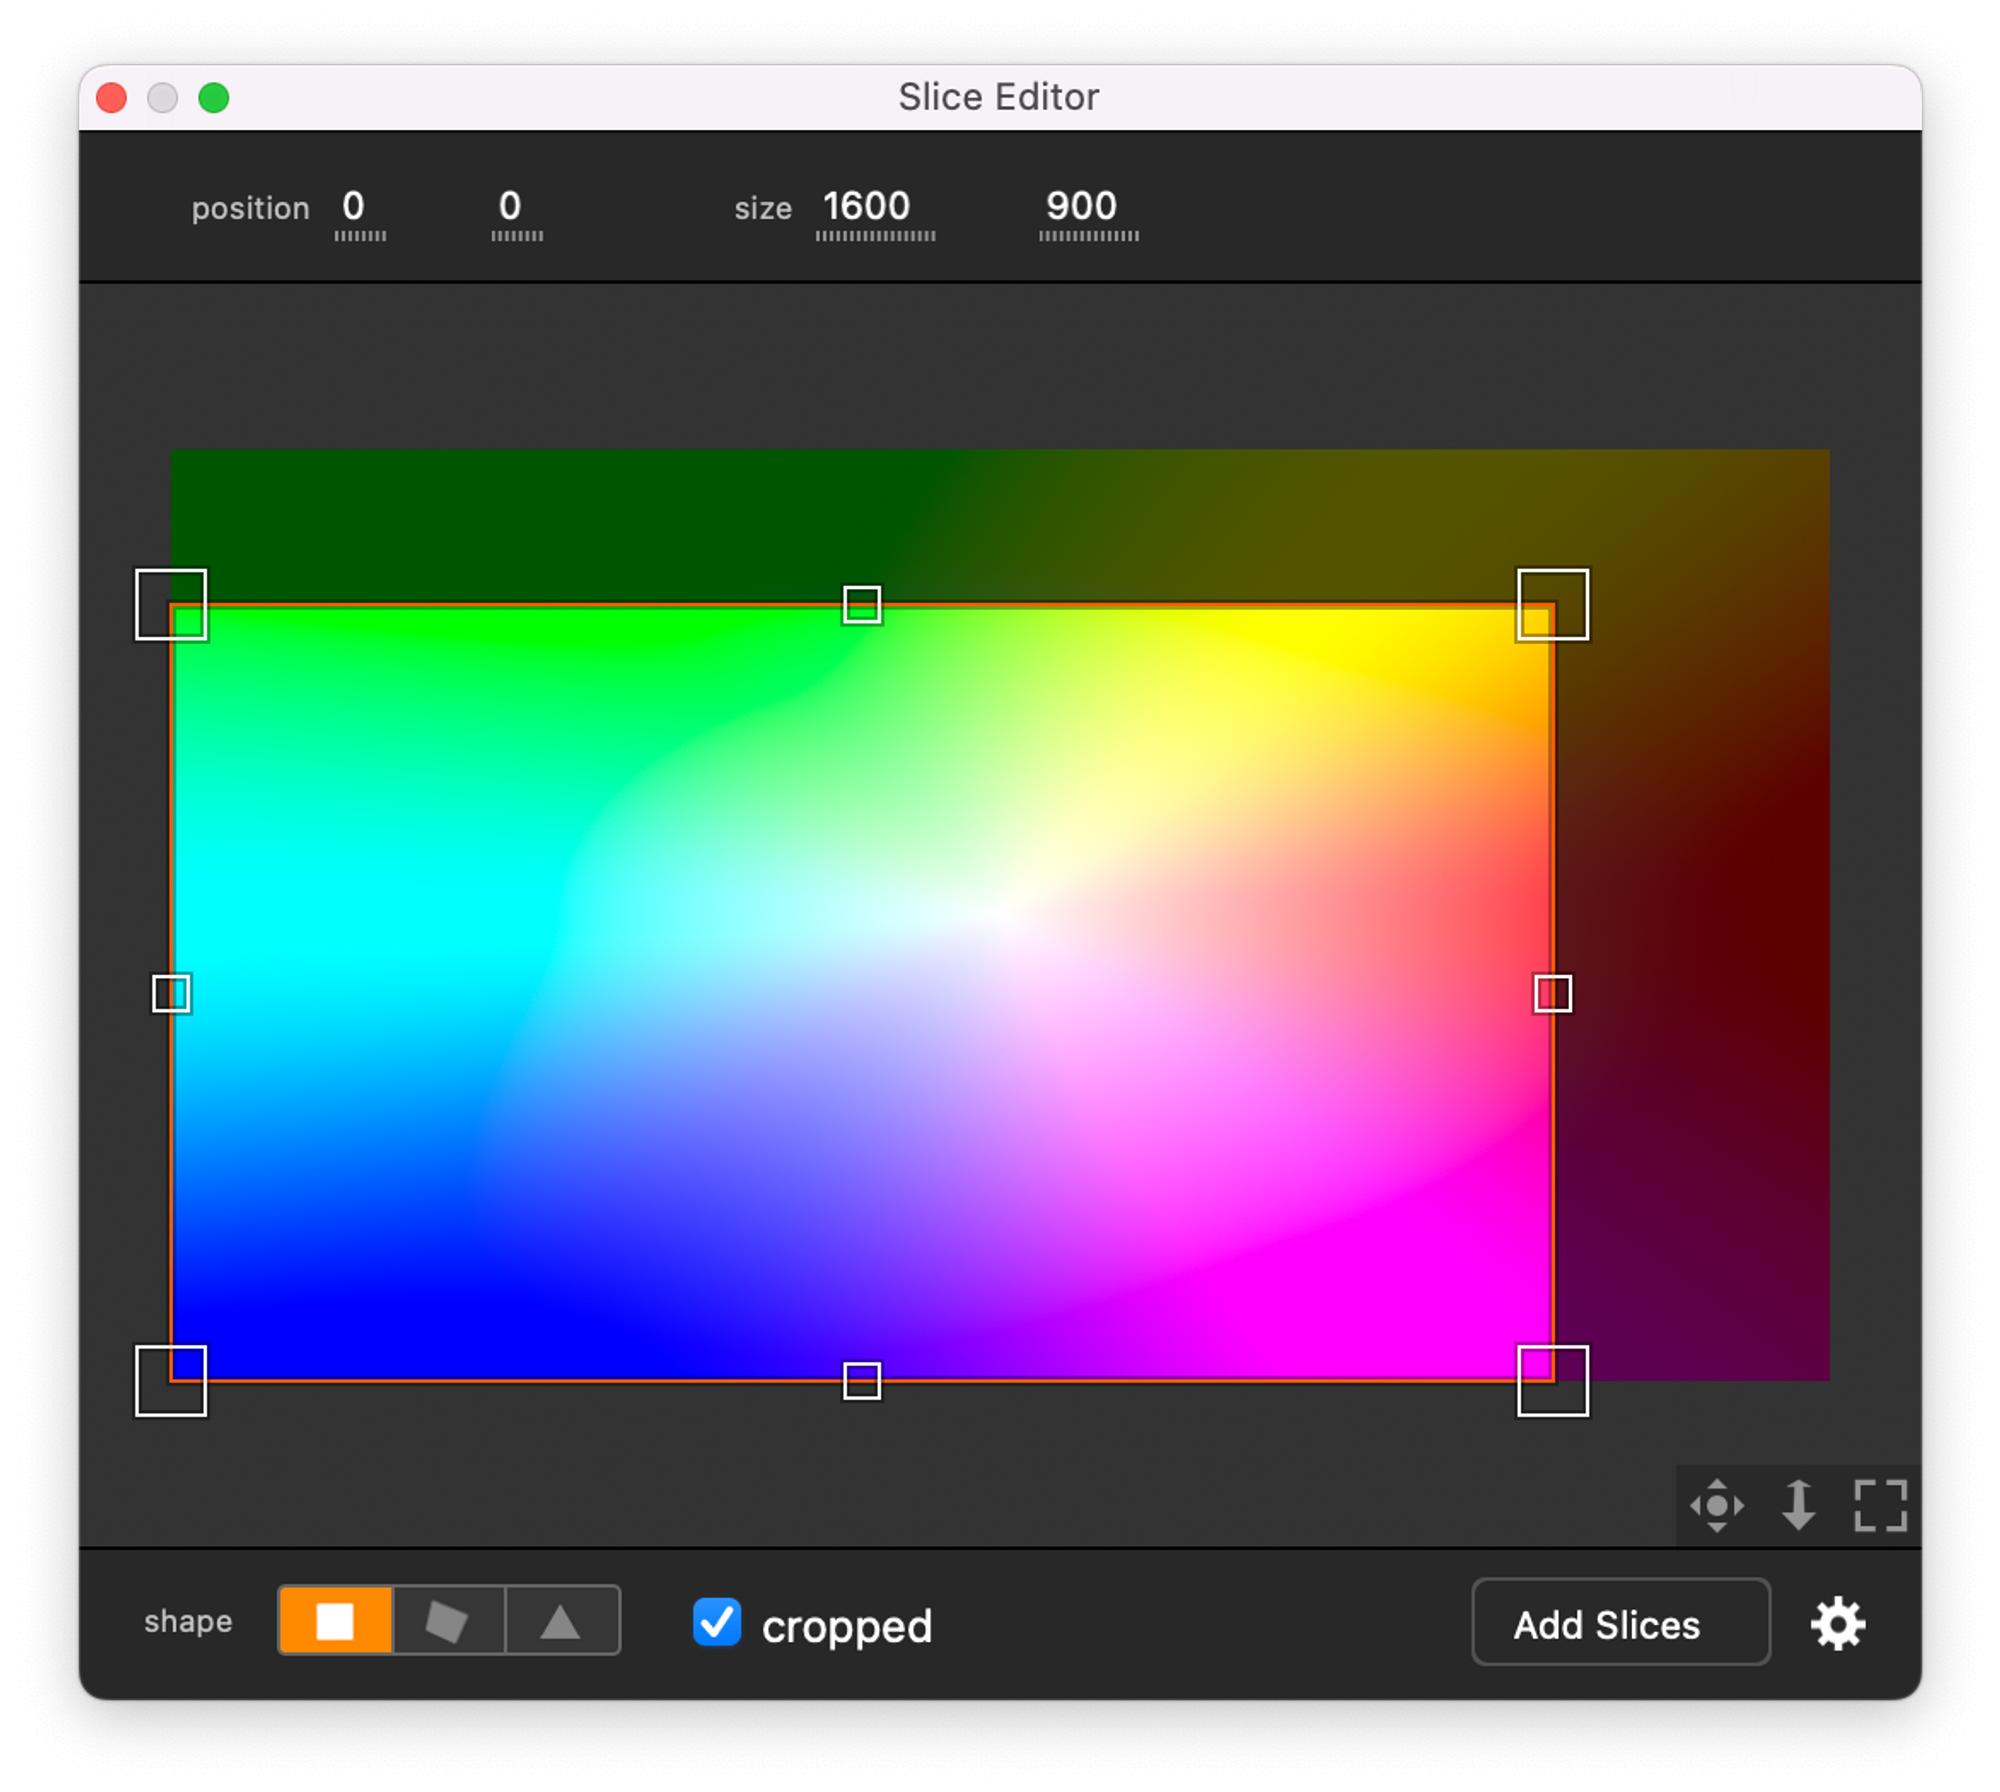Click the vertical fit arrows icon
Screen dimensions: 2000x1792
coord(1799,1505)
